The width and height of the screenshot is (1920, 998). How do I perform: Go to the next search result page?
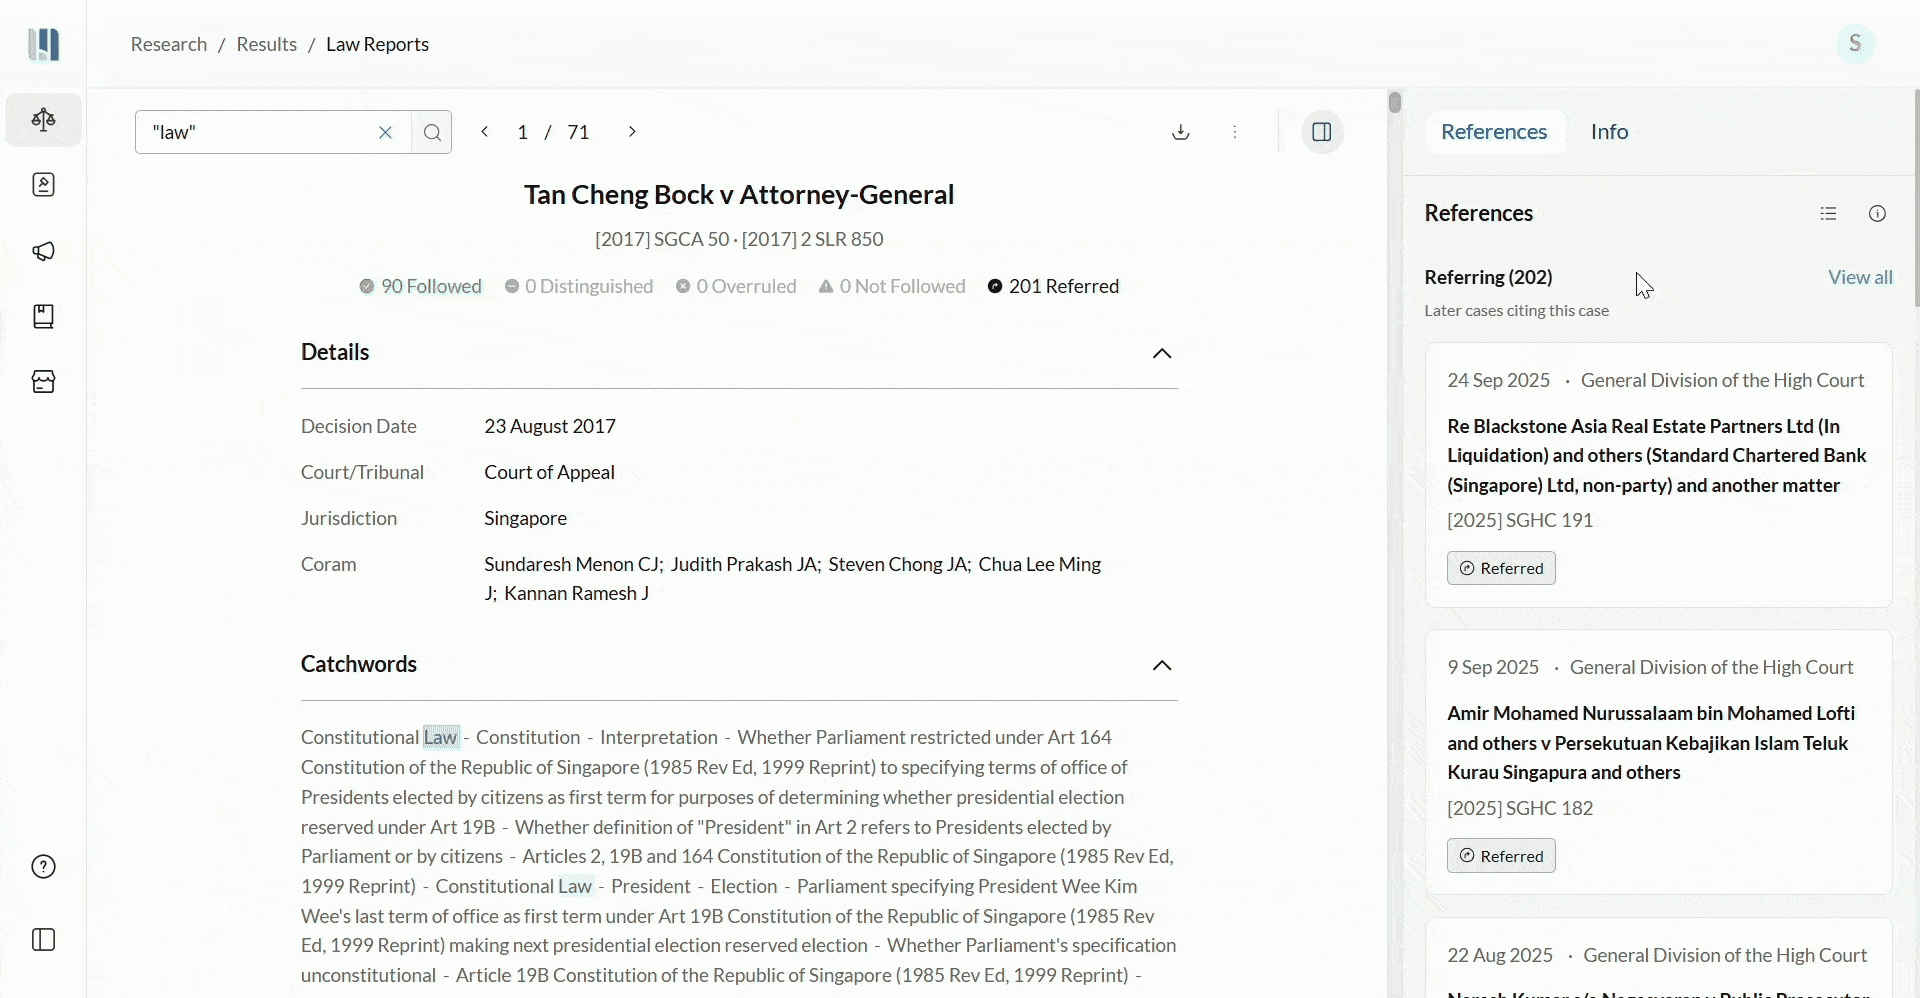pos(631,131)
